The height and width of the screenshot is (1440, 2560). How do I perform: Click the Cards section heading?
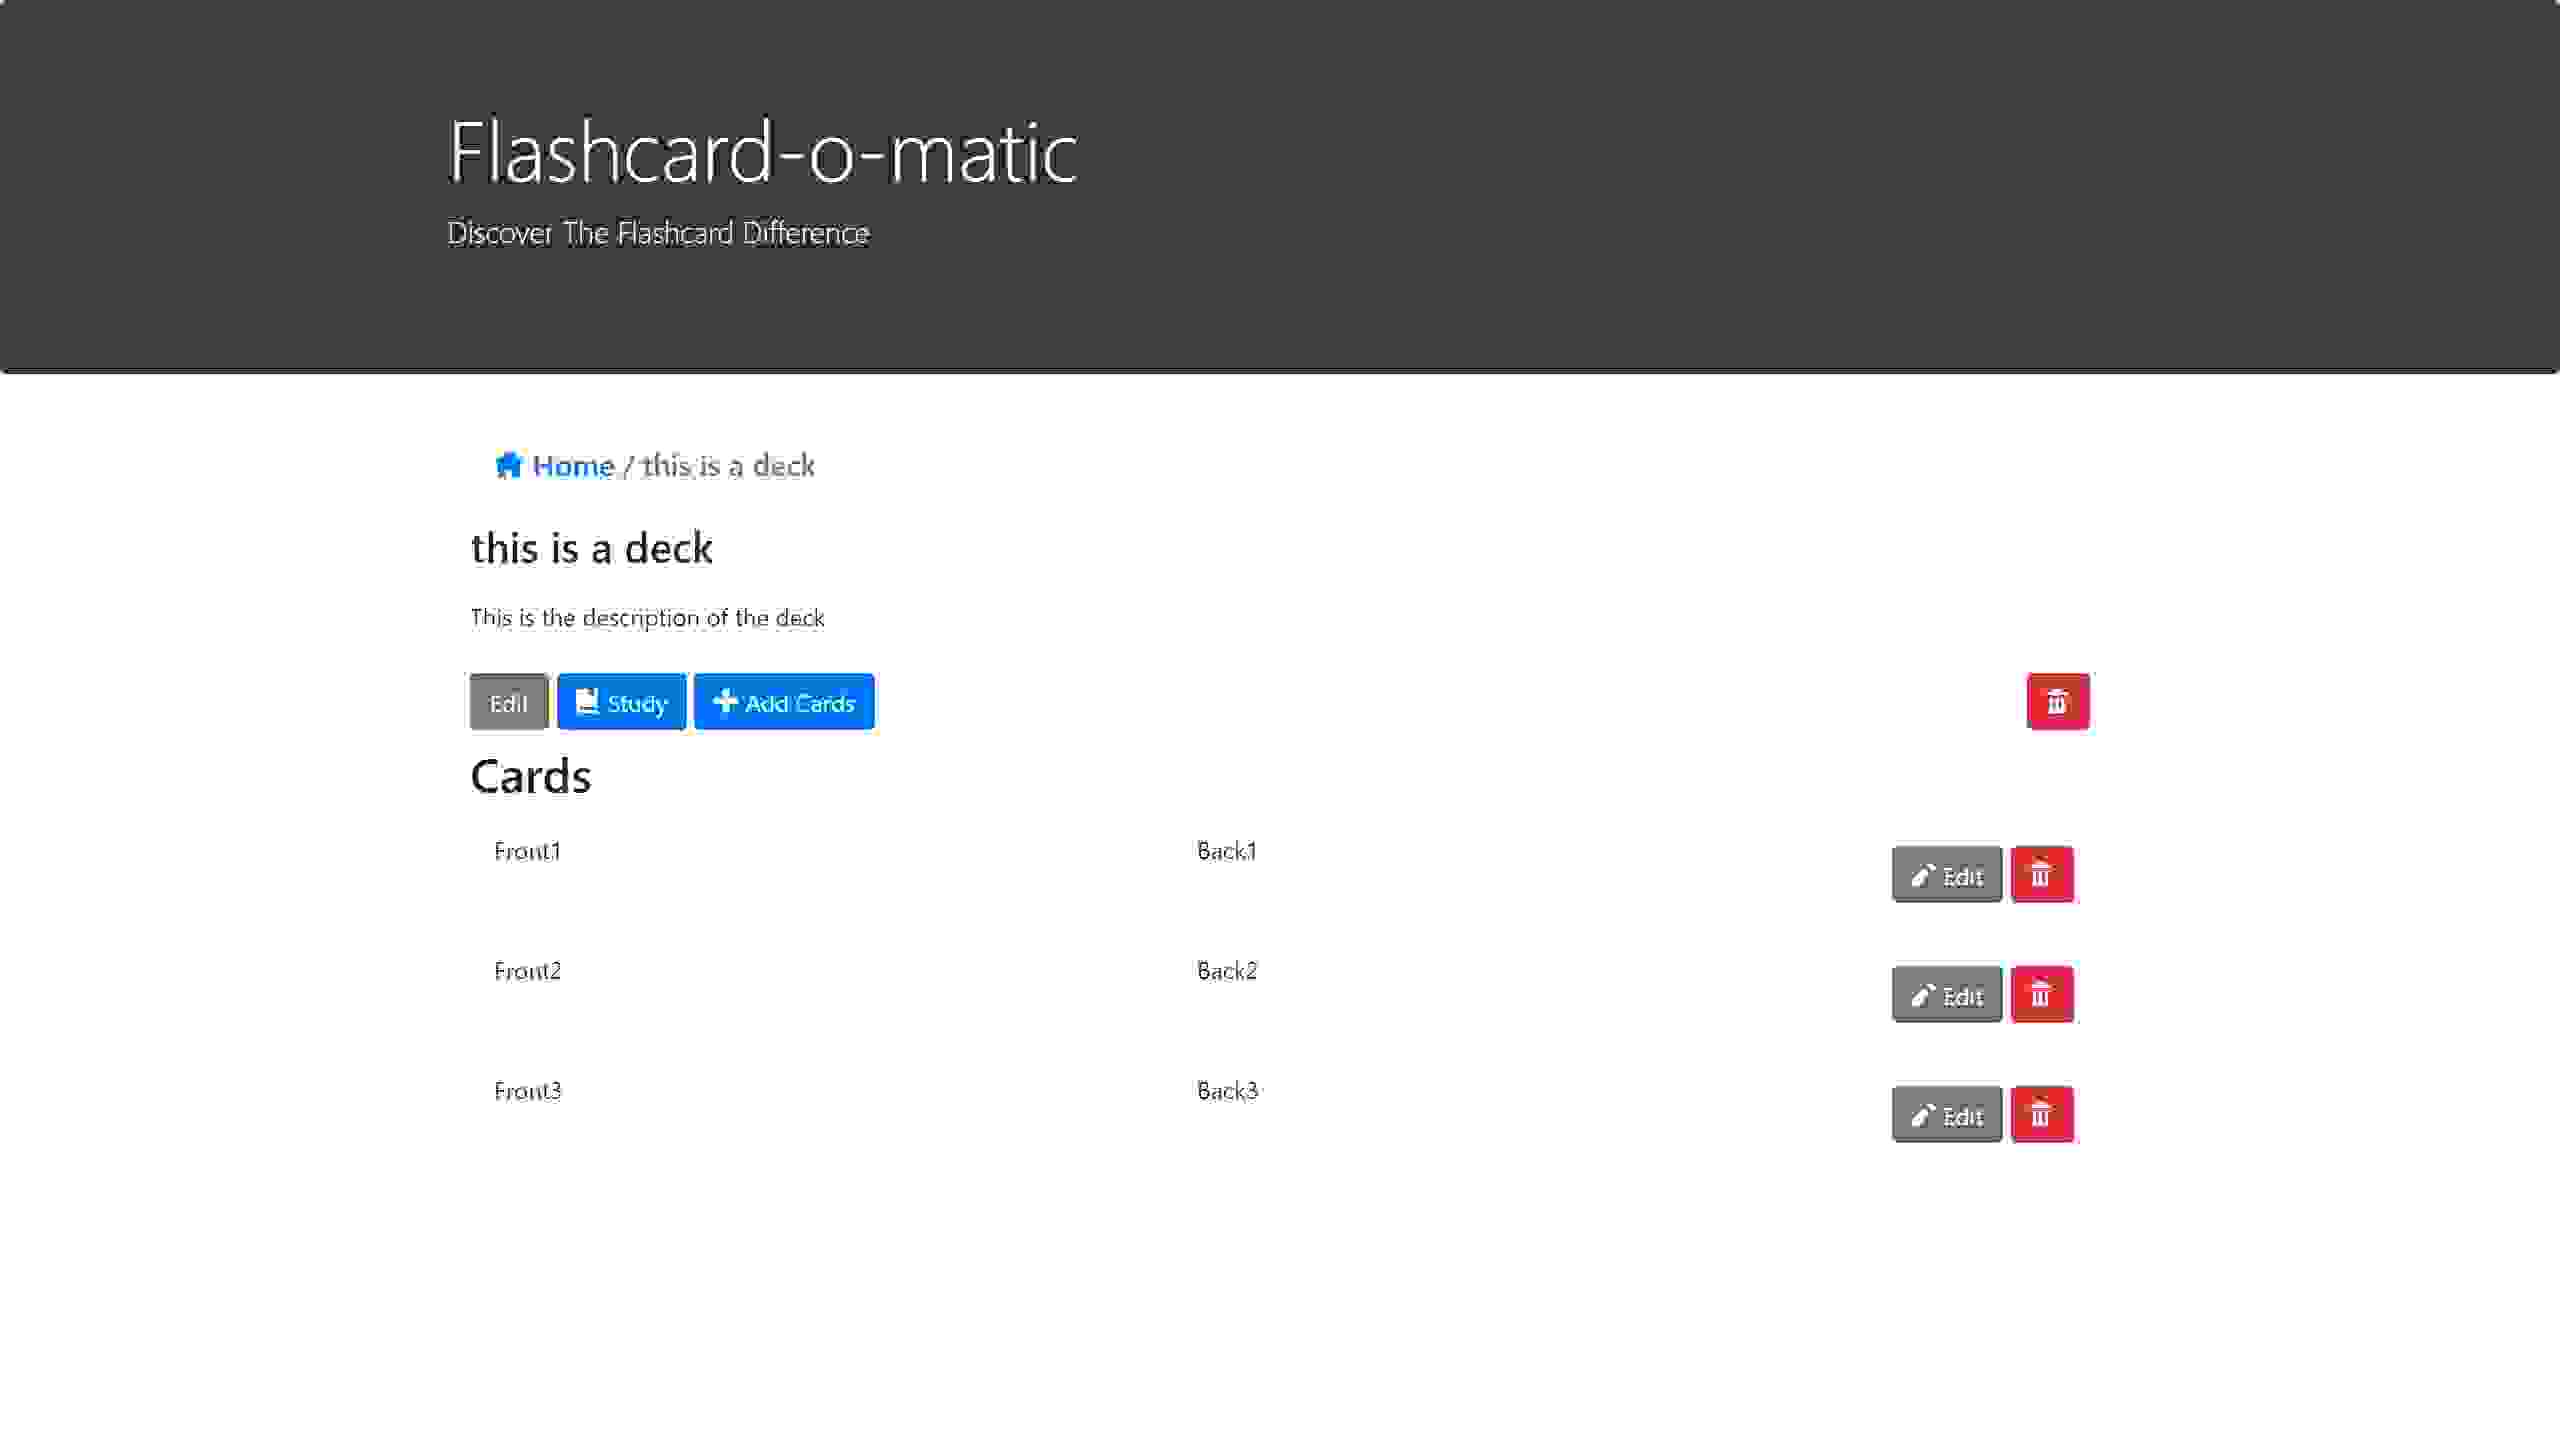point(530,777)
